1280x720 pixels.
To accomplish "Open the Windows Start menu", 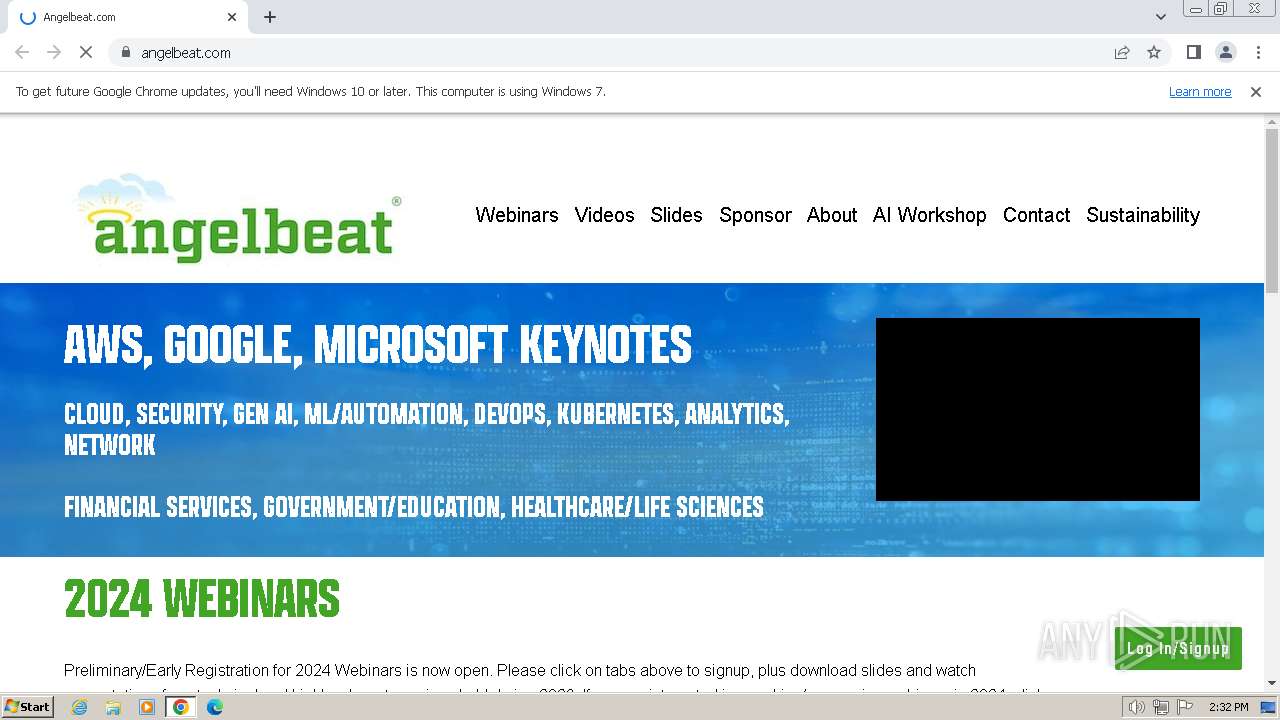I will (28, 707).
